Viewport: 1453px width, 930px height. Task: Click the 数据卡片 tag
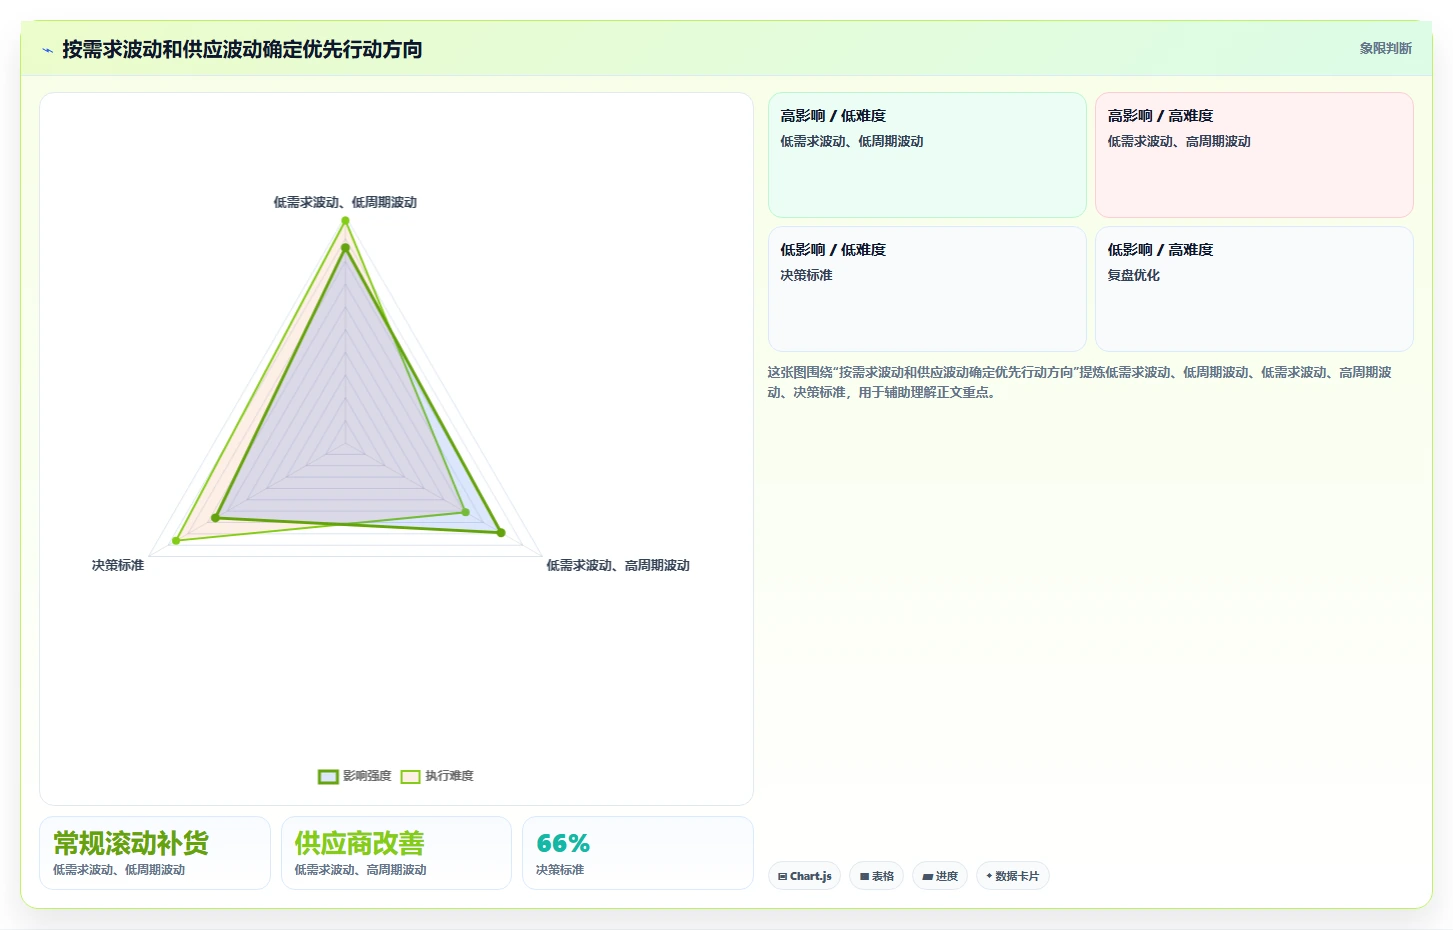pos(1012,876)
